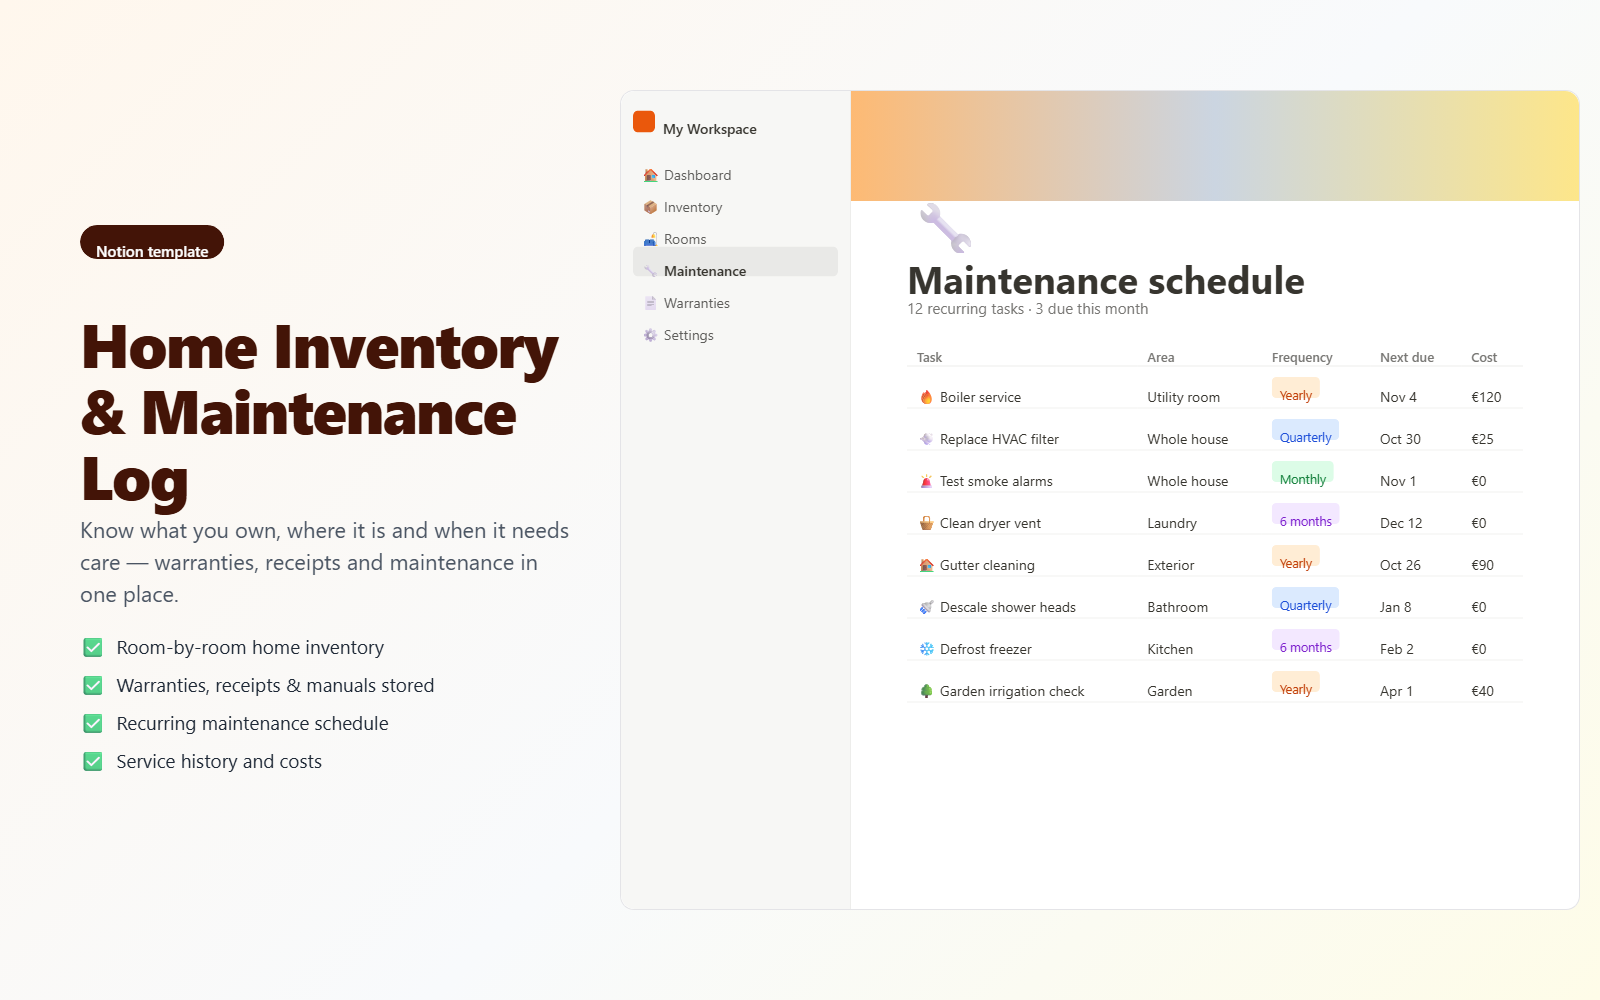The height and width of the screenshot is (1000, 1600).
Task: Click the Dec 12 next due date
Action: pyautogui.click(x=1401, y=523)
